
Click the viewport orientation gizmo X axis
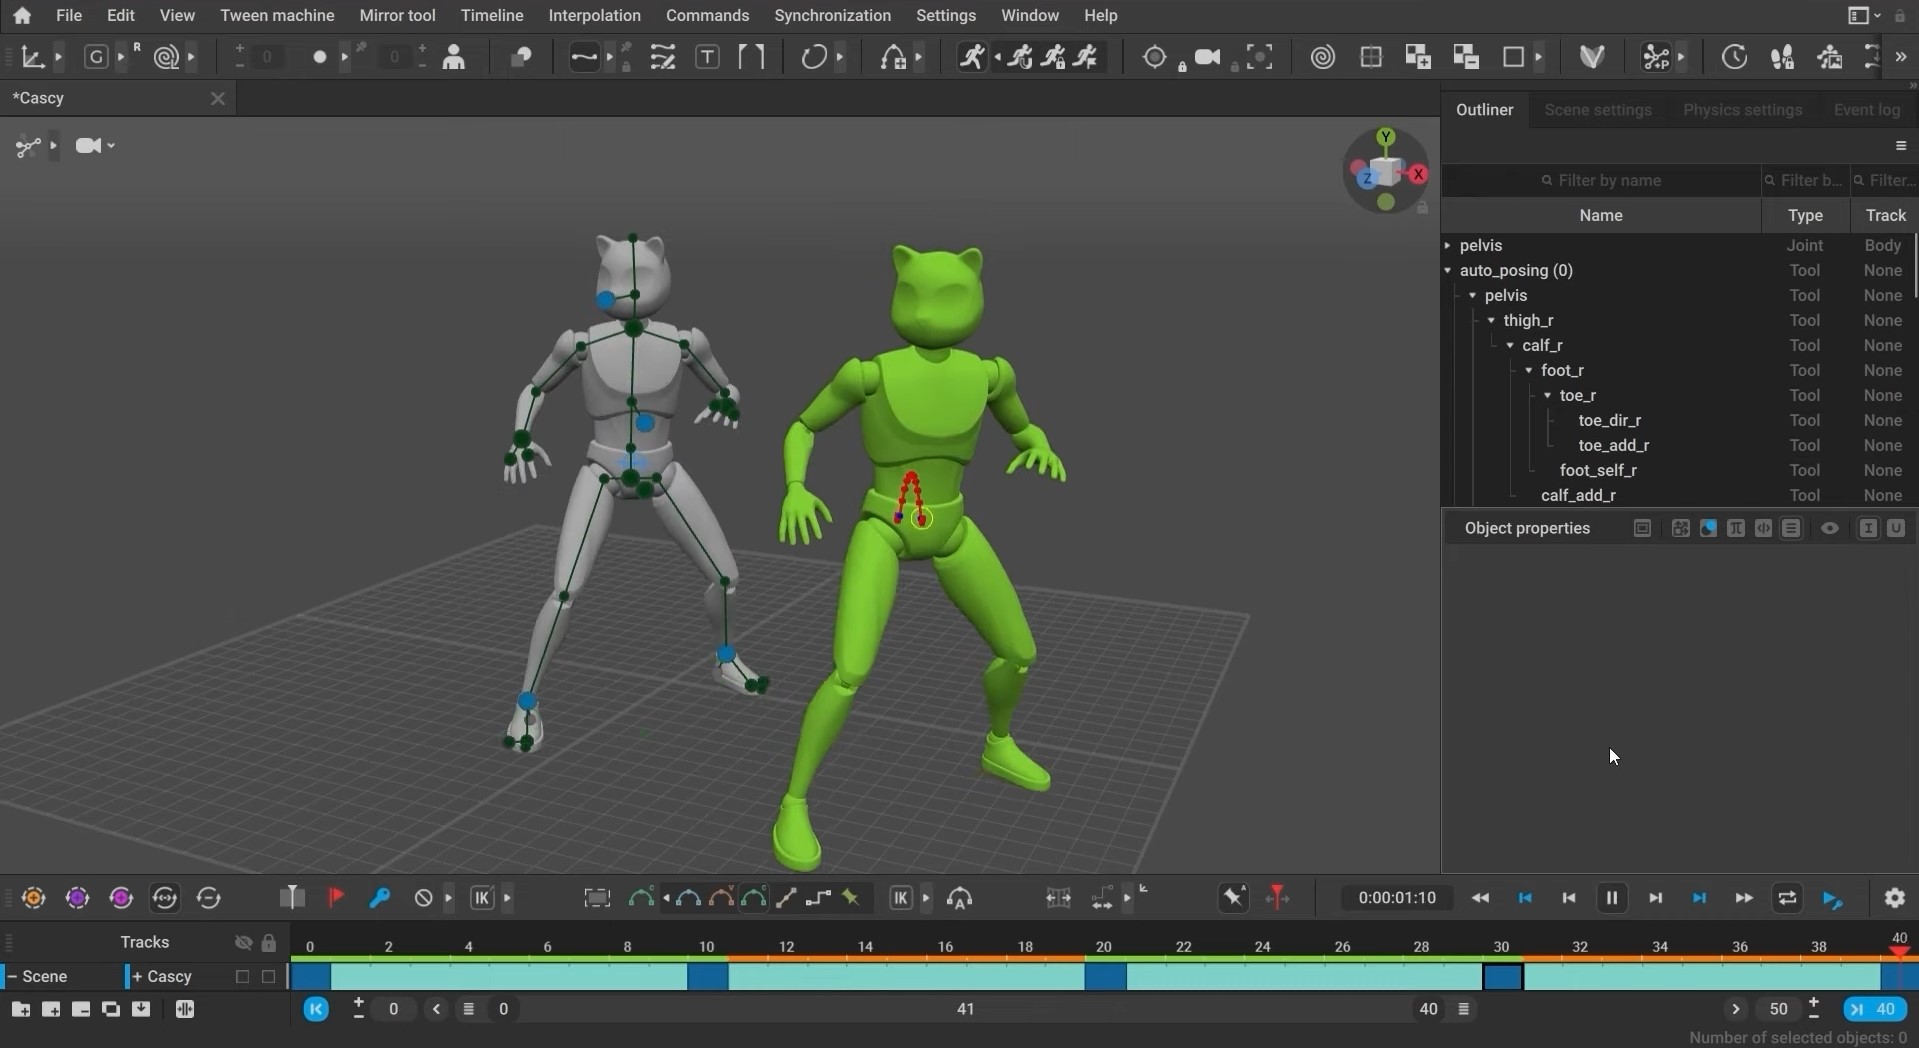click(1418, 174)
